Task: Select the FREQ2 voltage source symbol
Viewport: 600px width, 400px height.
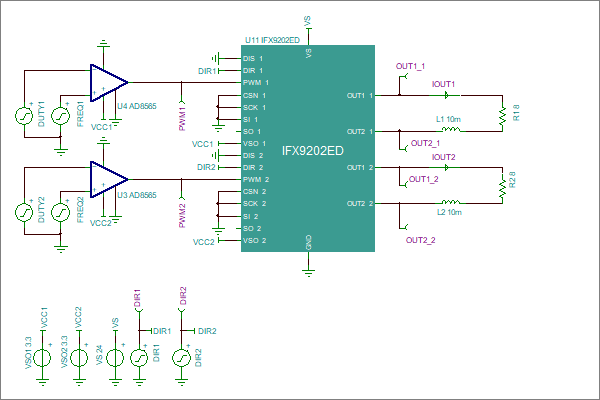Action: click(x=60, y=212)
